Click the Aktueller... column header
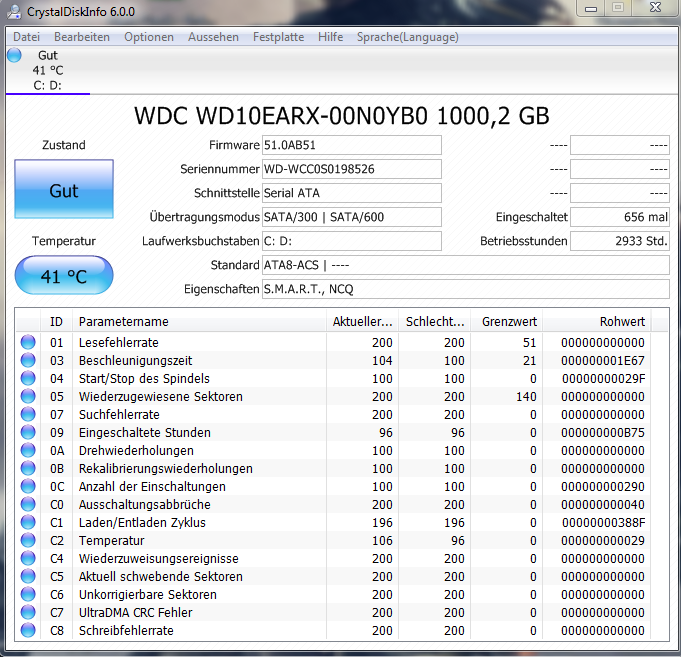 coord(362,322)
